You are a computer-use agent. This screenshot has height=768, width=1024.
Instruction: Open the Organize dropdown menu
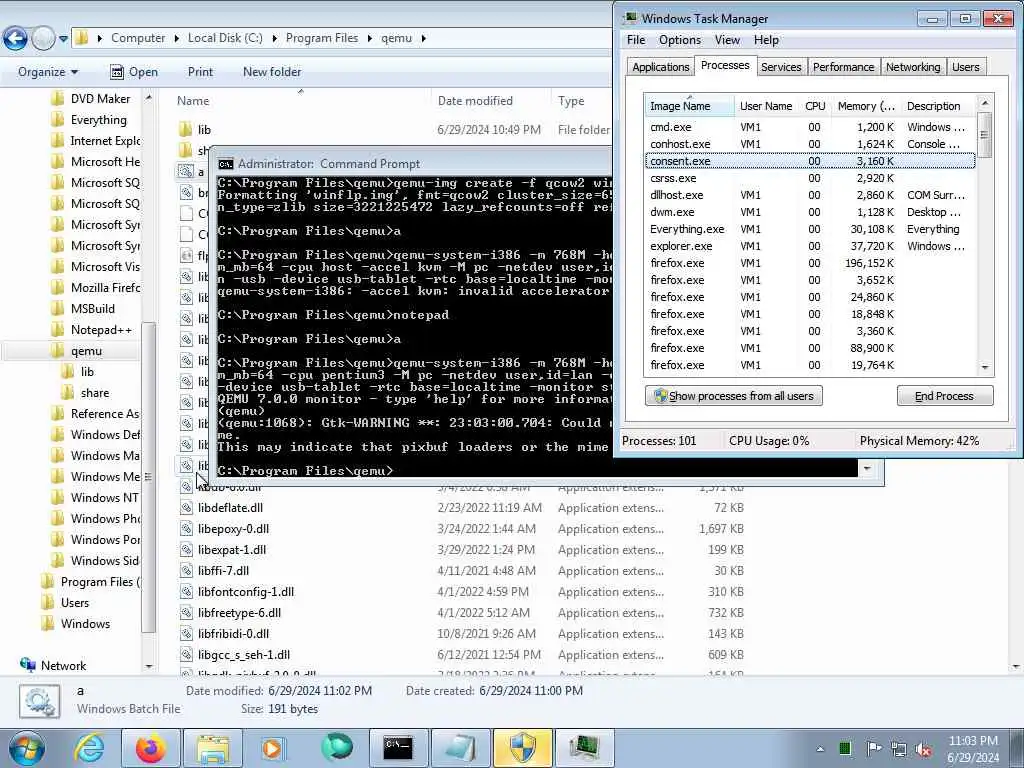click(x=48, y=72)
